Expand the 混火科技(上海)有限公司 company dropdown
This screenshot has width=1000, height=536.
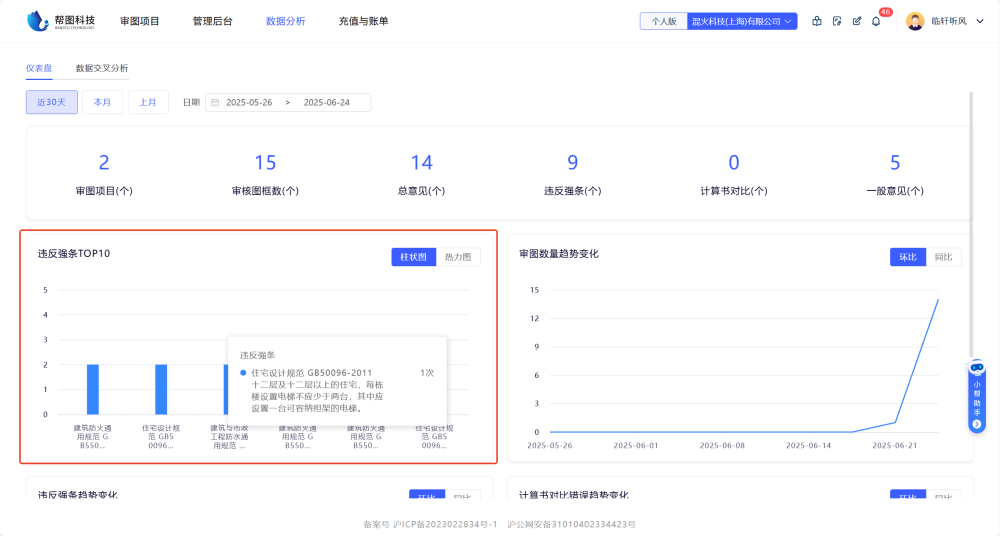[742, 21]
